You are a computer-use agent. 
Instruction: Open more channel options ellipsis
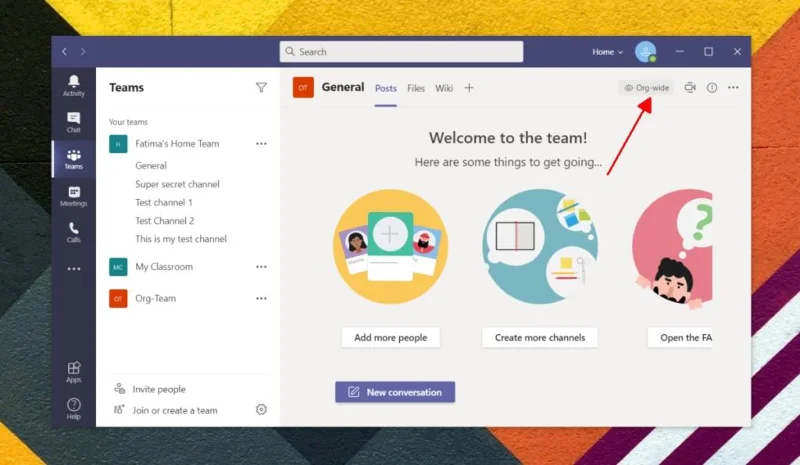[x=733, y=88]
